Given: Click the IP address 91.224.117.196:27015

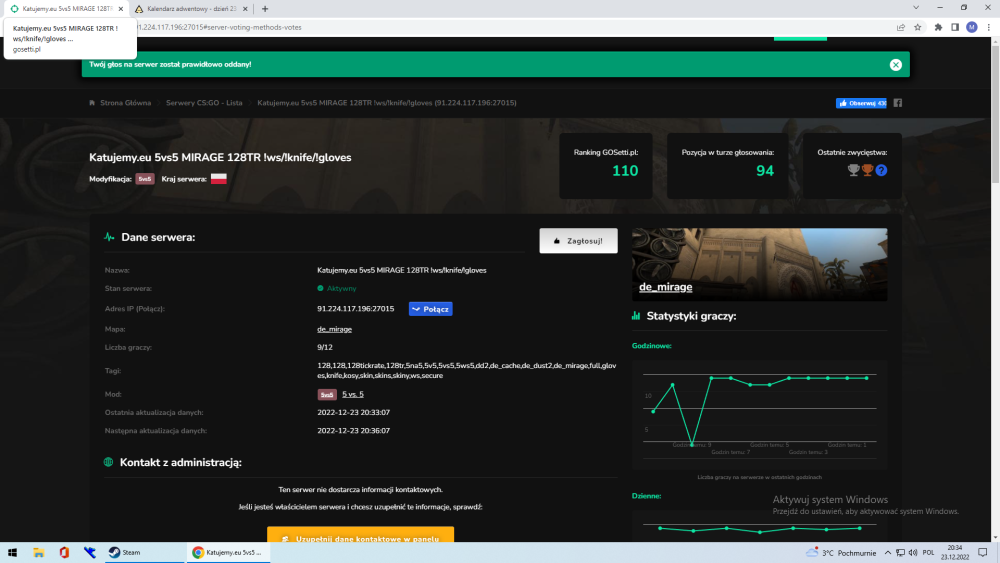Looking at the screenshot, I should [355, 309].
